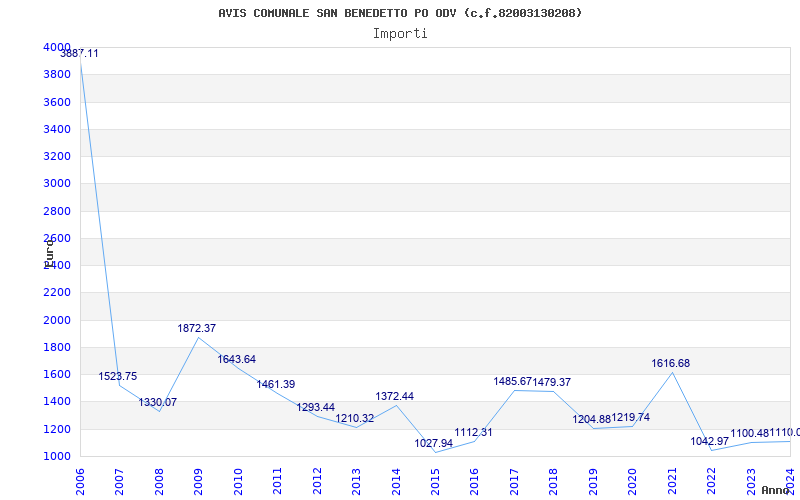Click the 1872.37 peak value label
The image size is (800, 500).
coord(197,328)
